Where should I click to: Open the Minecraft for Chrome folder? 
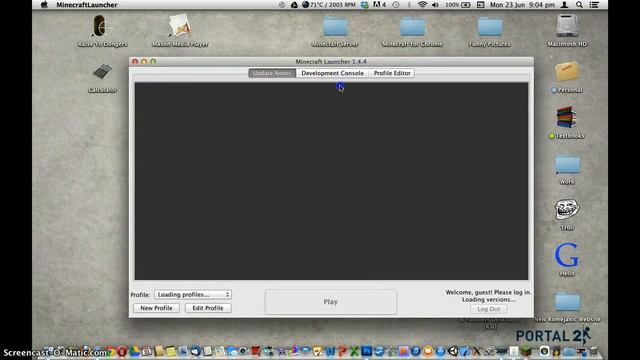point(412,27)
